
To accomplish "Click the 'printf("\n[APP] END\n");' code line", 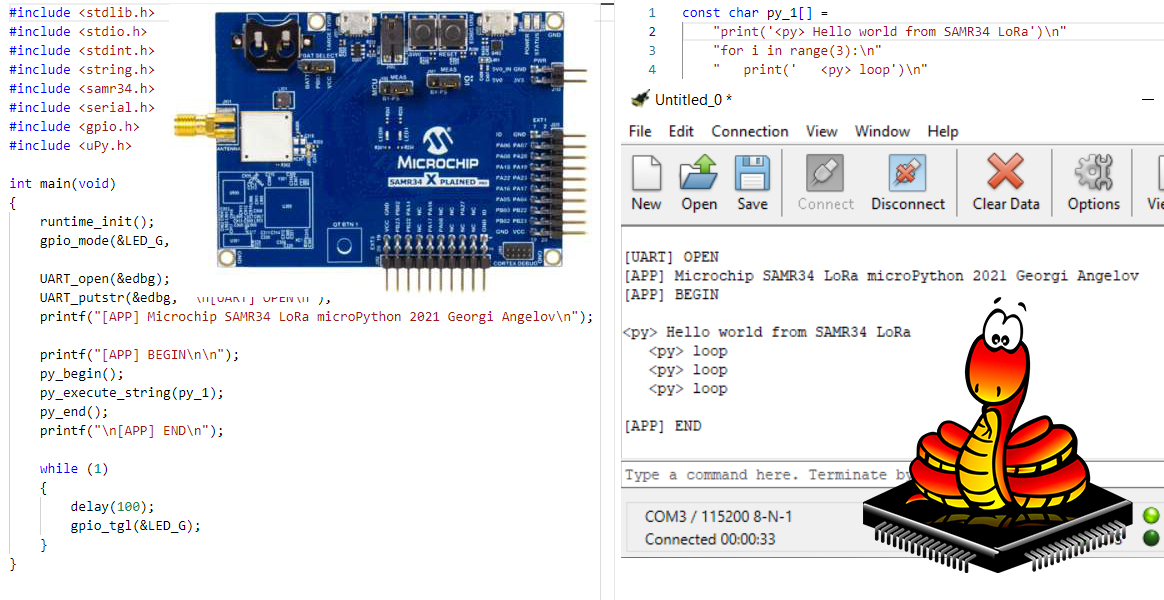I will (x=131, y=431).
